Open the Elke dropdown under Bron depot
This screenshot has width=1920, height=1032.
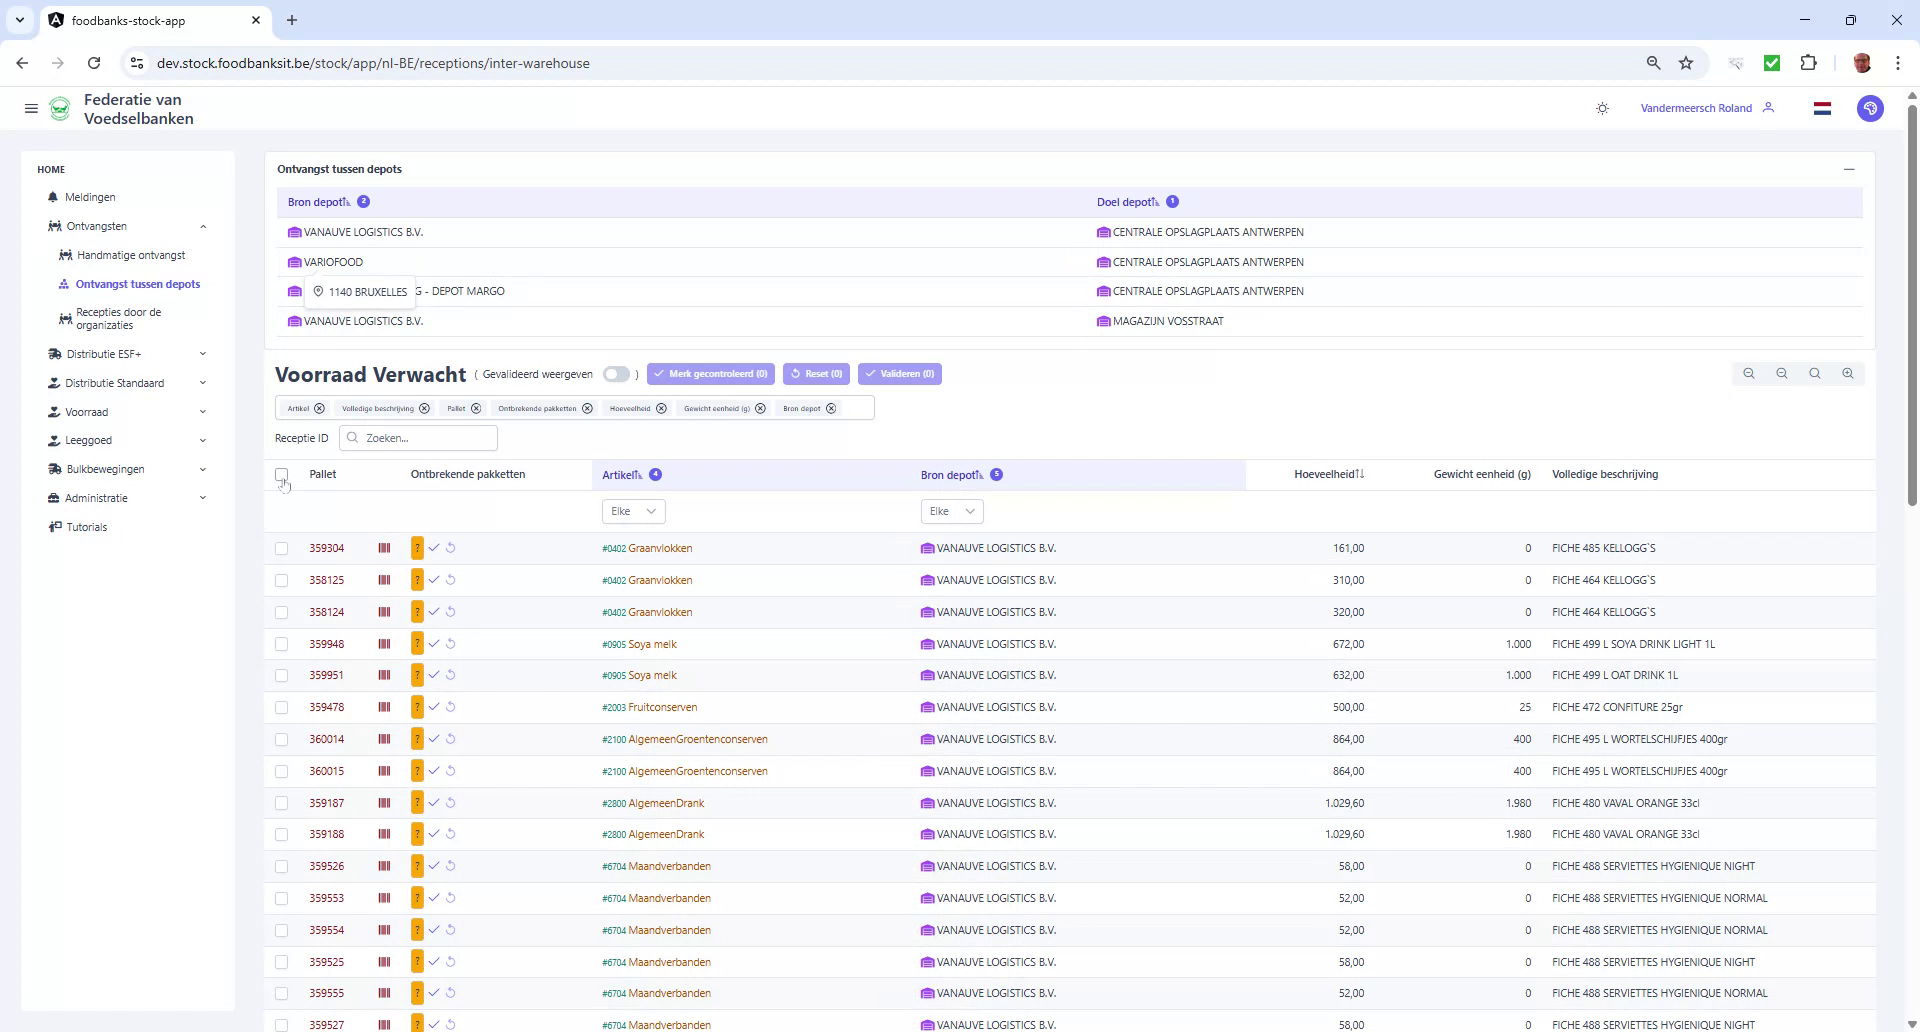click(x=951, y=511)
